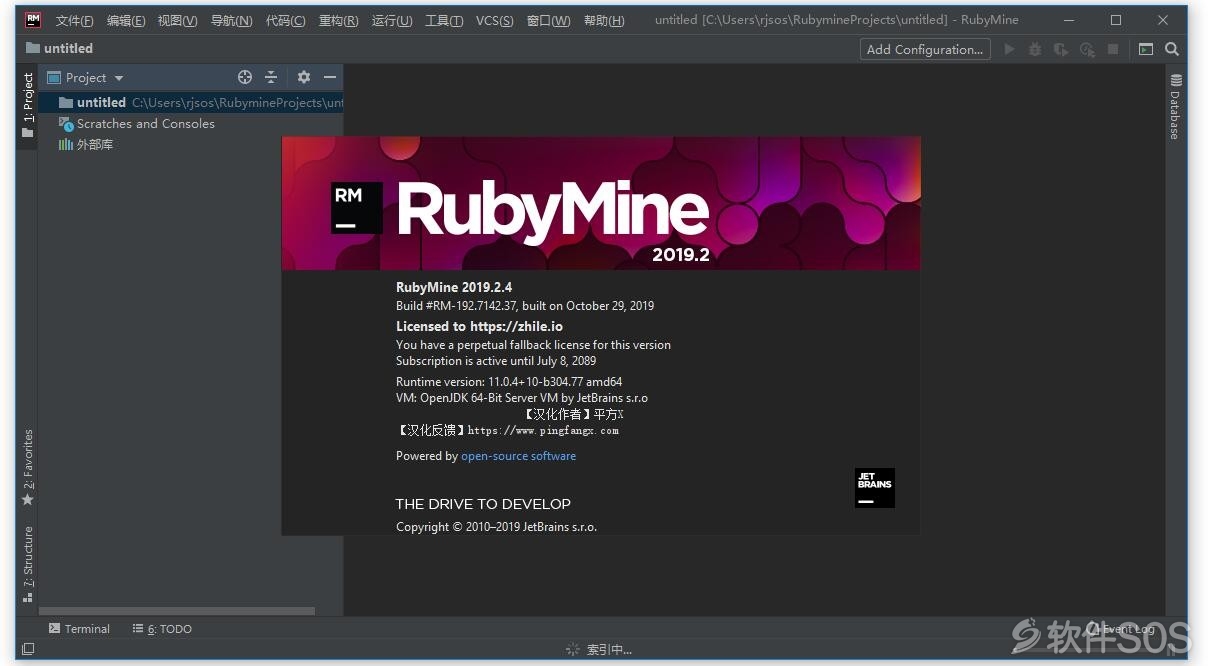
Task: Open the 文件(F) menu
Action: (75, 20)
